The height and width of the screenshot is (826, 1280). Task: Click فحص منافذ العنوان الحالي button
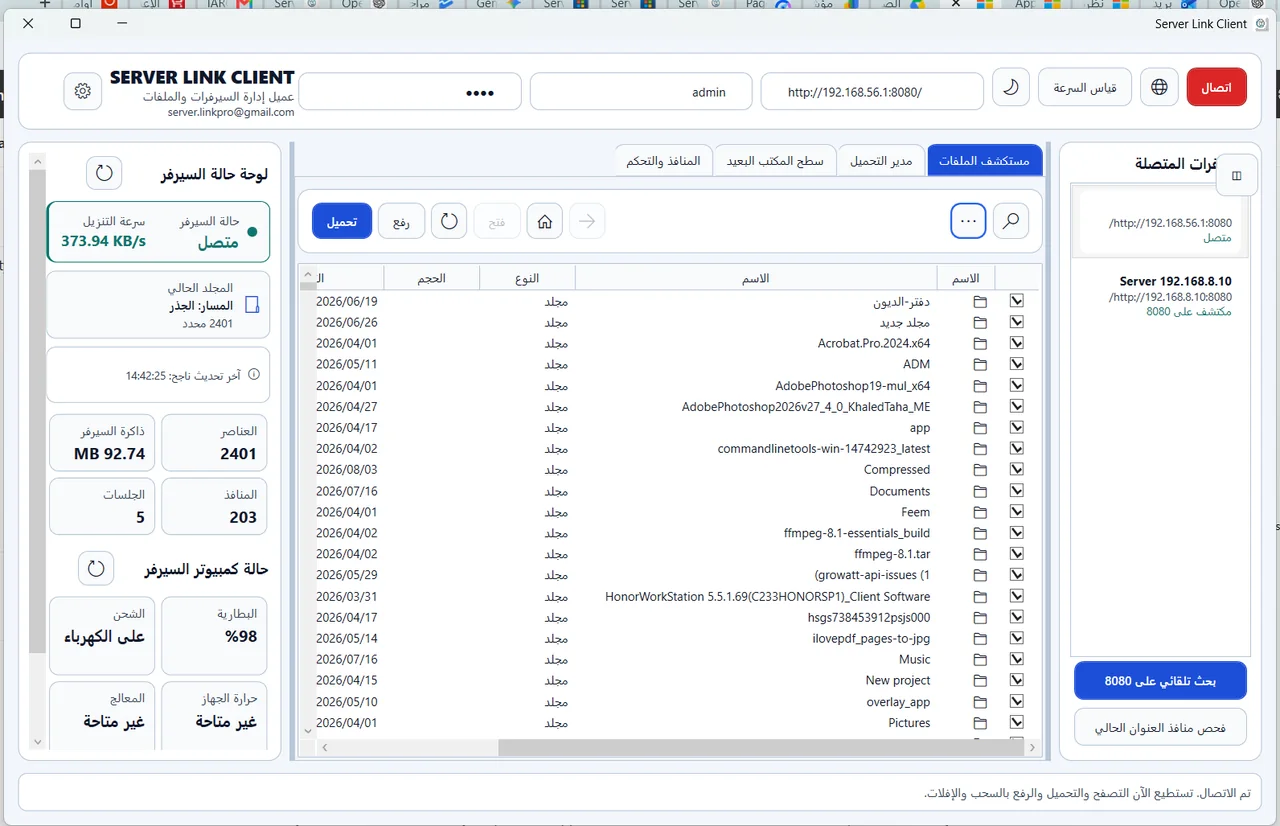[x=1160, y=727]
